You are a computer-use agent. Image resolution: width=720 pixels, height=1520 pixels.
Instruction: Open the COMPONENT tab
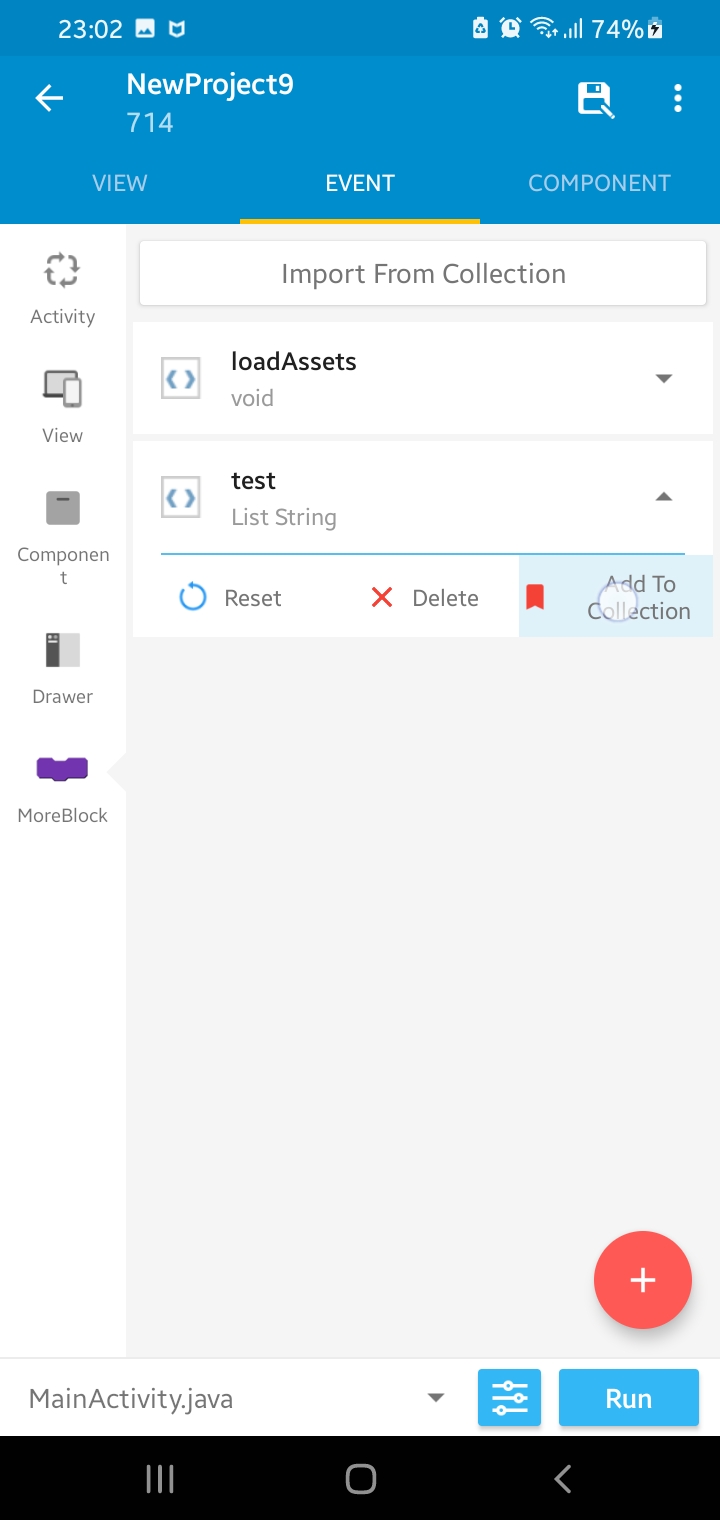click(599, 183)
